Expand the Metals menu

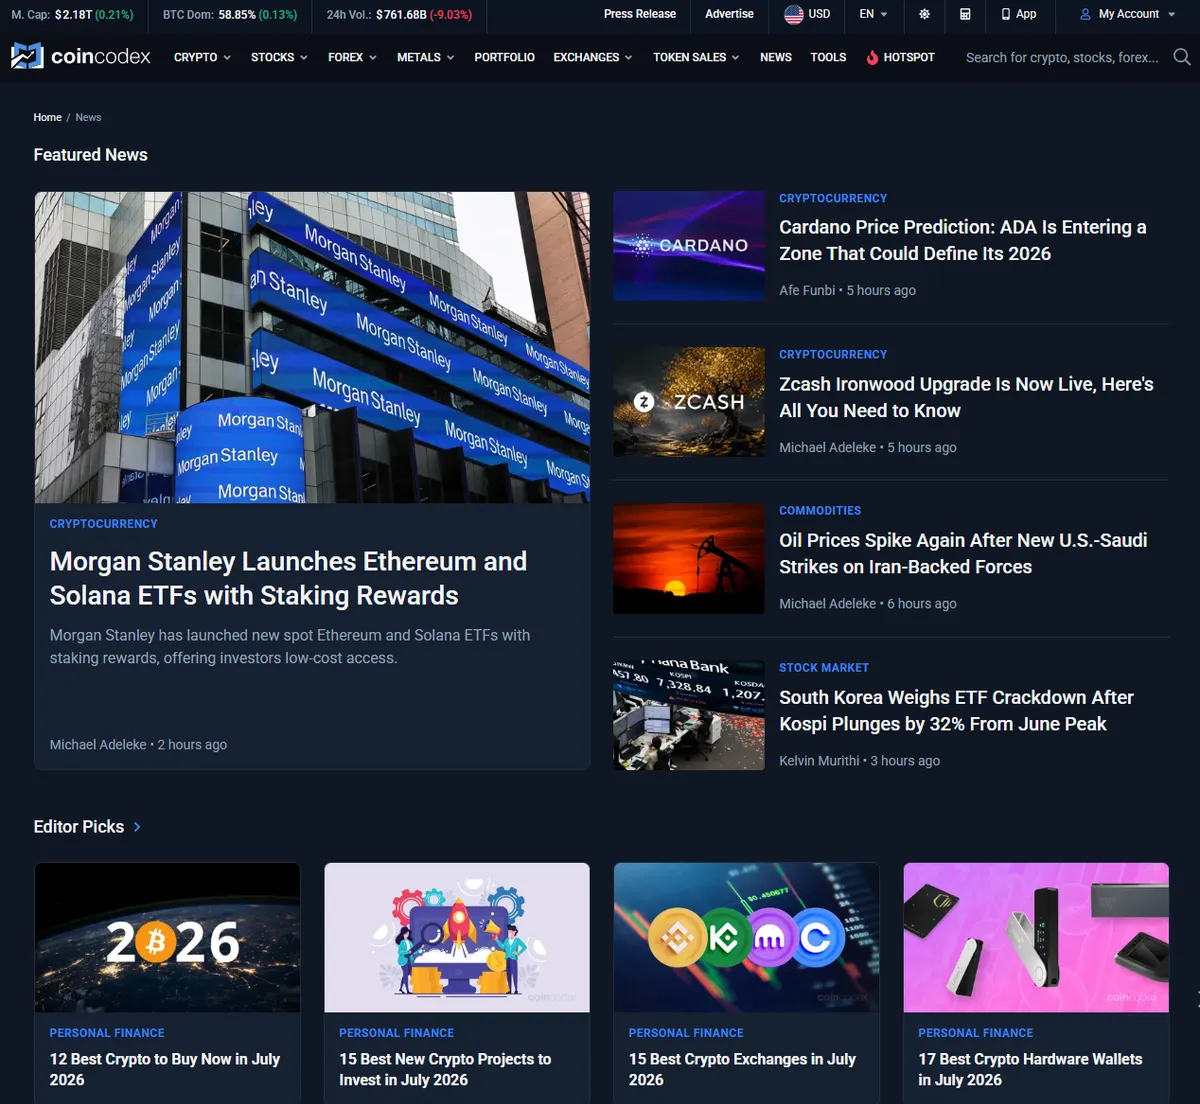[425, 57]
